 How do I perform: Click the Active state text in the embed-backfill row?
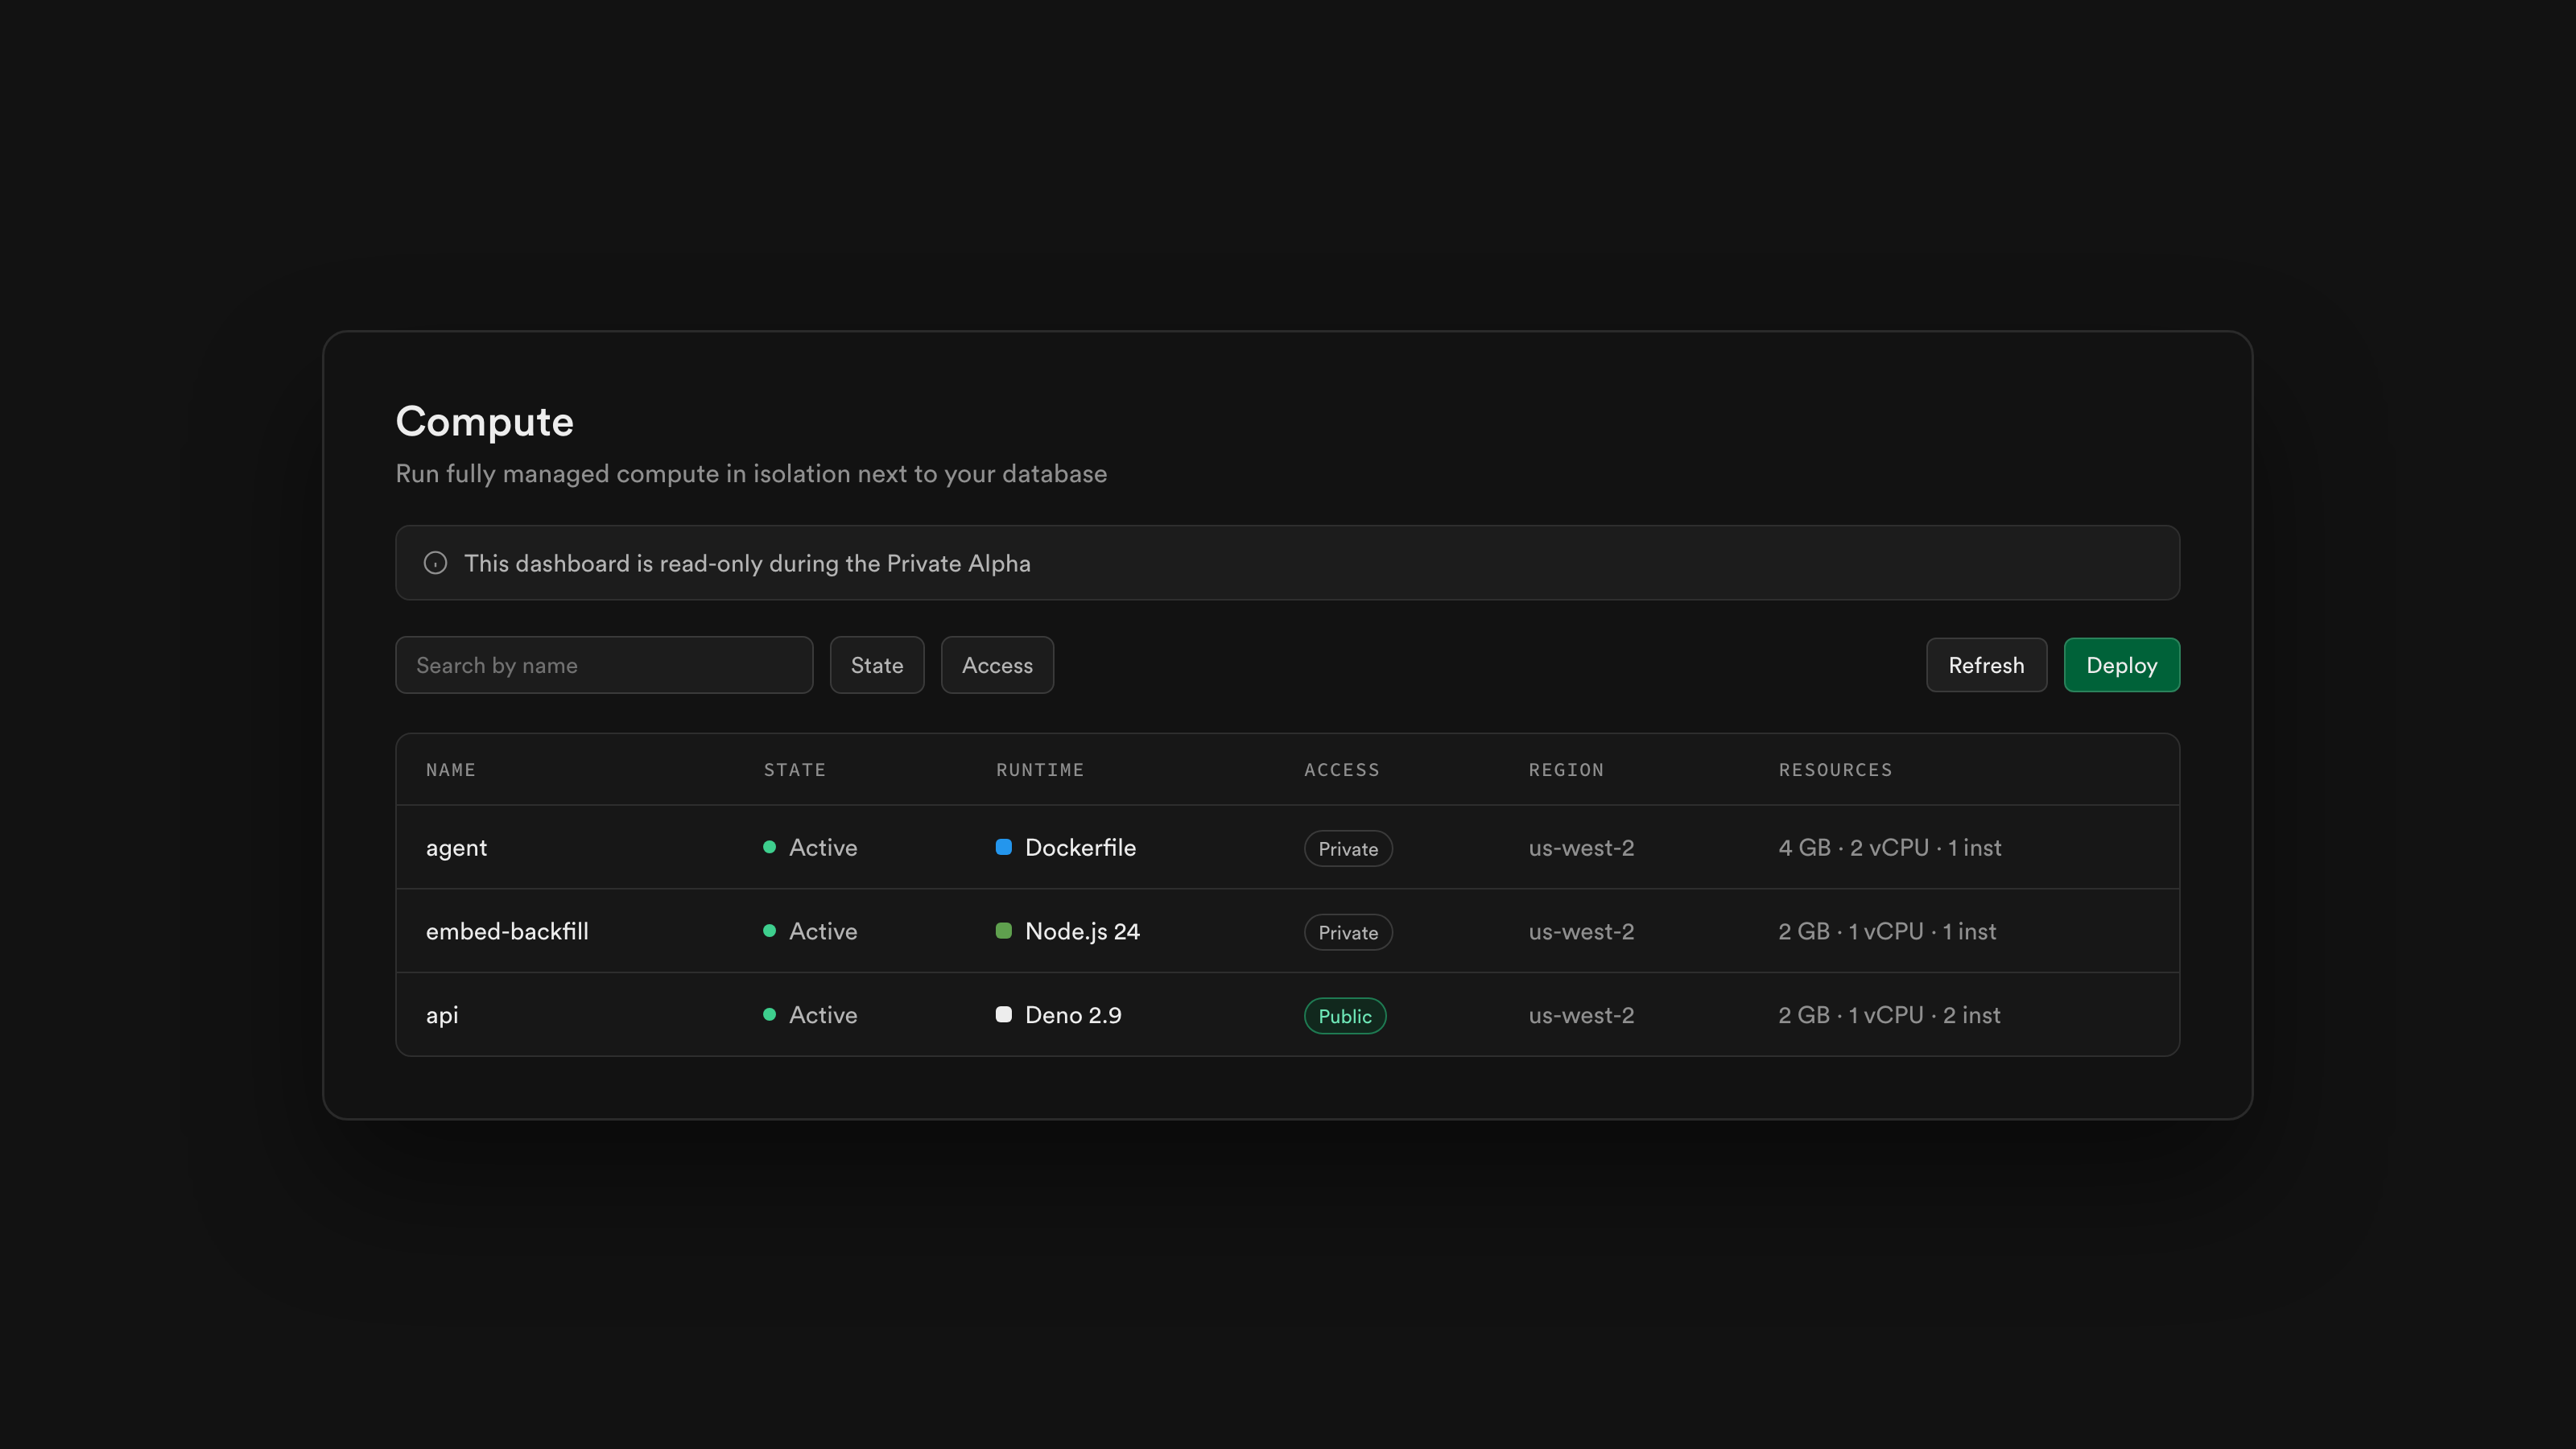pos(822,931)
